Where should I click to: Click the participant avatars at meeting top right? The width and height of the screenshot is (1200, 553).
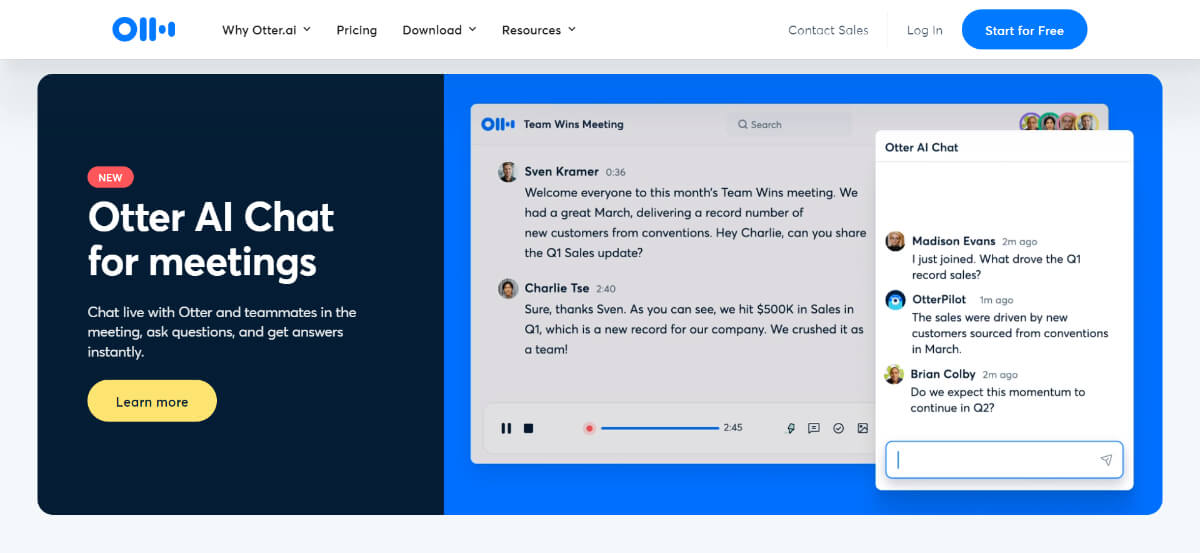[x=1059, y=122]
